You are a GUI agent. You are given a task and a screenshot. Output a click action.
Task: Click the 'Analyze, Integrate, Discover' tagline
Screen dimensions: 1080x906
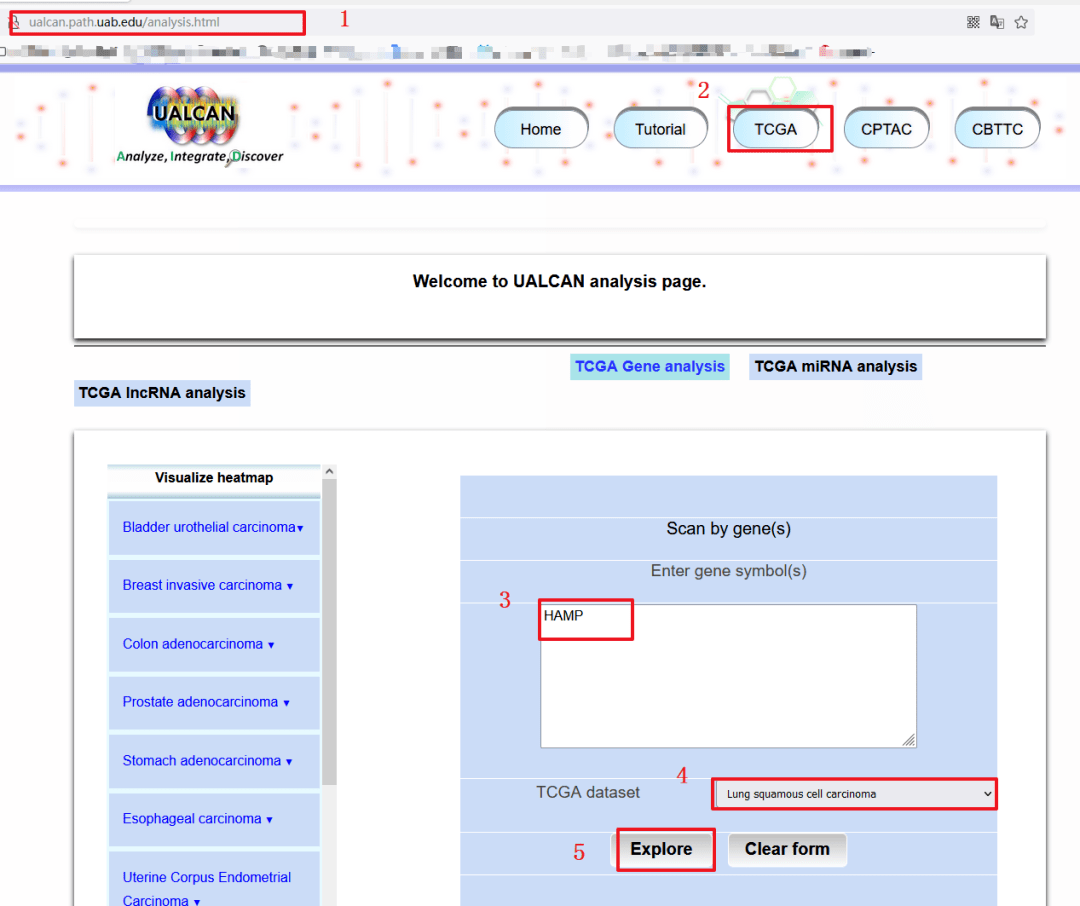pos(200,156)
